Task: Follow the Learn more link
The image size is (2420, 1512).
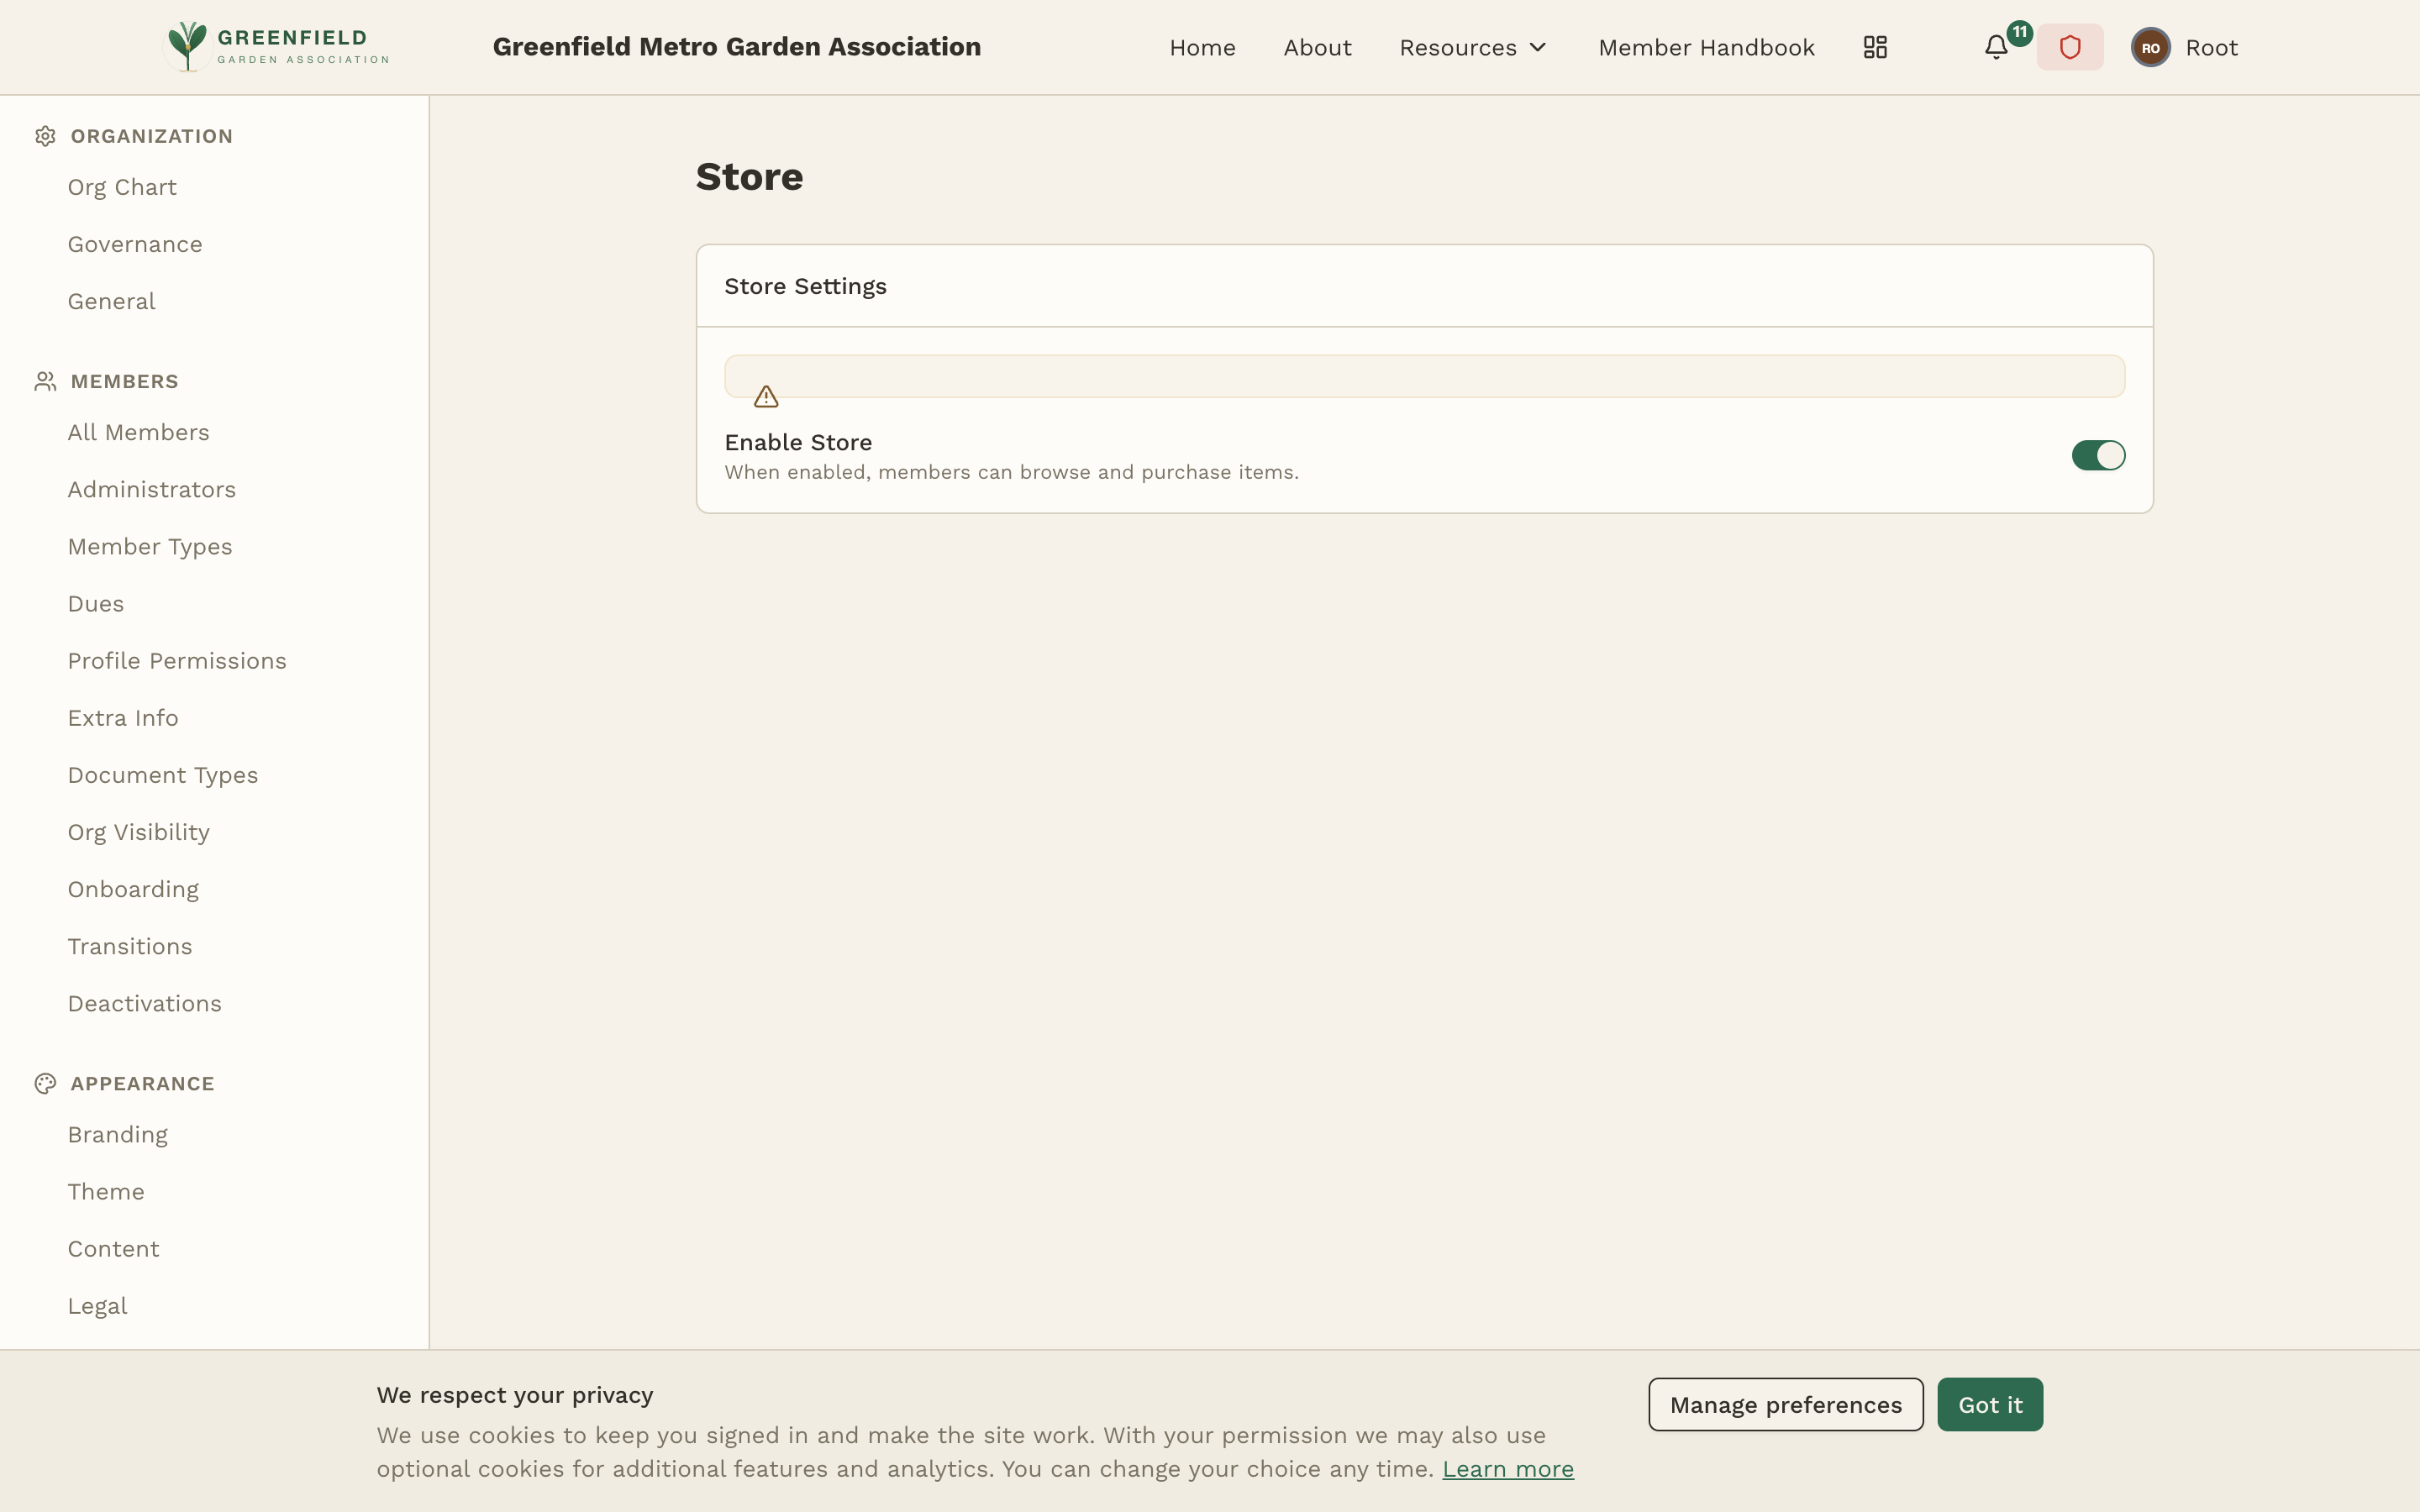Action: point(1507,1468)
